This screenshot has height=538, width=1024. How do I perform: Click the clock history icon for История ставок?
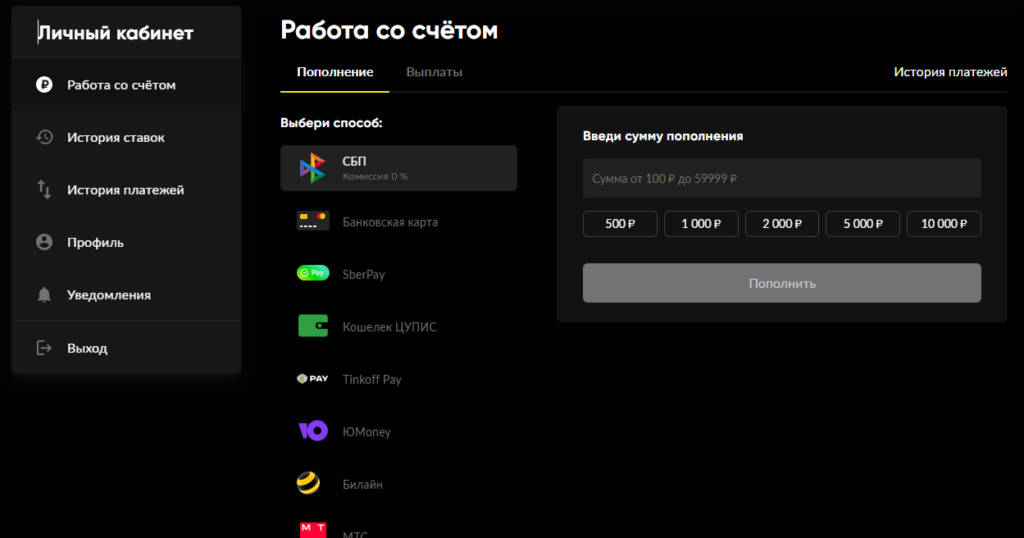pyautogui.click(x=44, y=137)
